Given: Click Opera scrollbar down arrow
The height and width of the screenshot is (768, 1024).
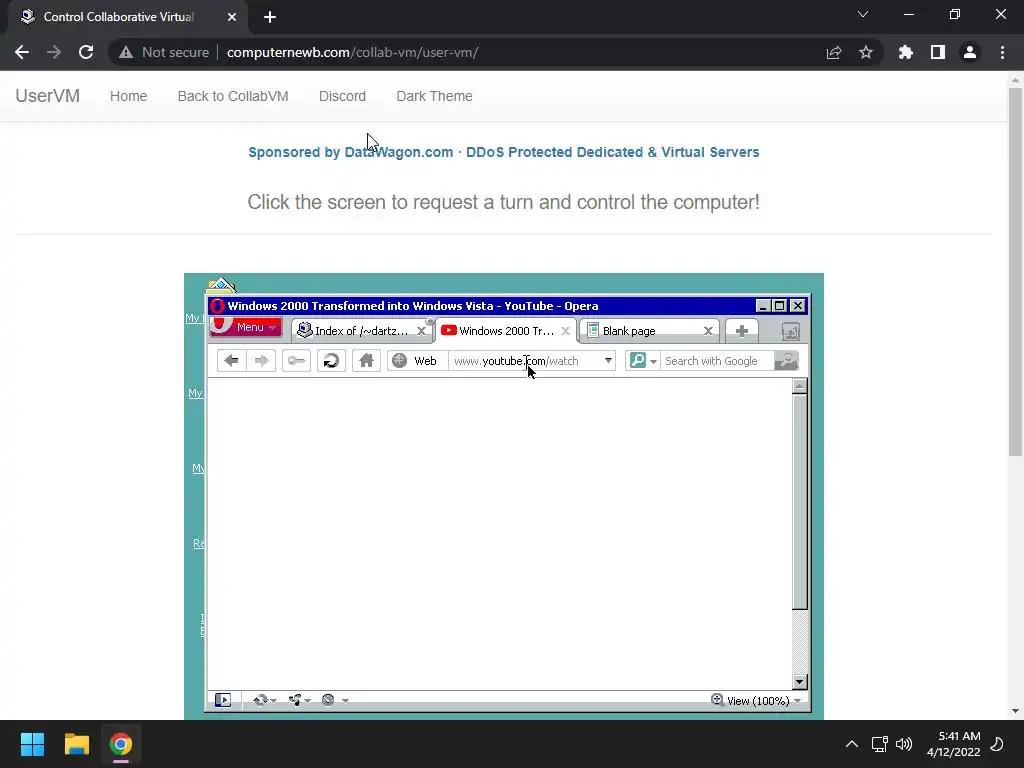Looking at the screenshot, I should tap(799, 682).
